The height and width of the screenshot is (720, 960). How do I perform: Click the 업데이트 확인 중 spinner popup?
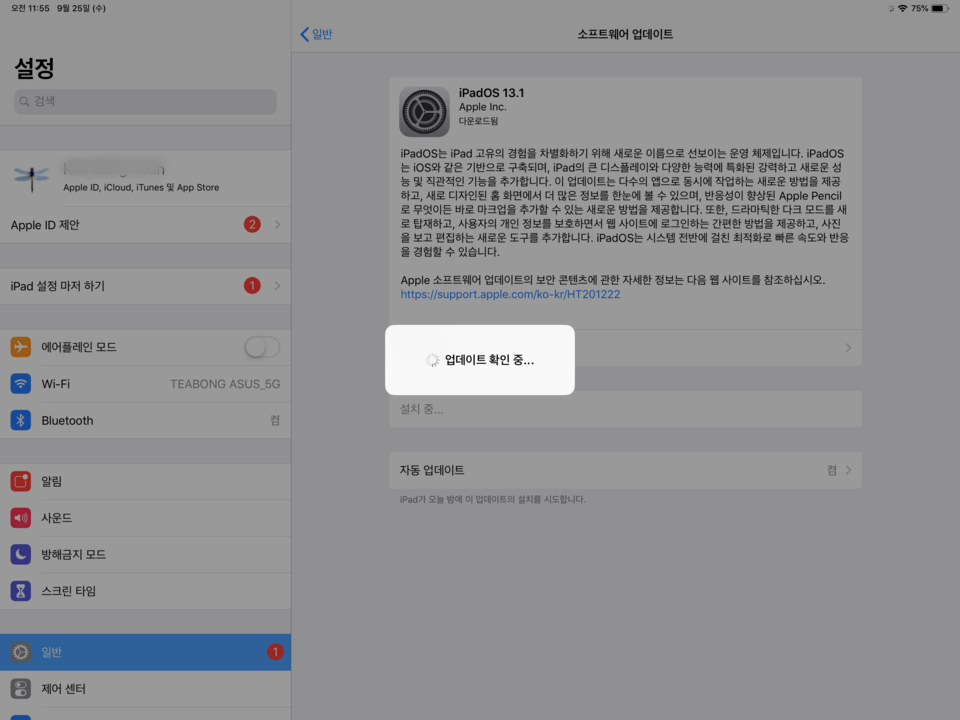pos(479,360)
